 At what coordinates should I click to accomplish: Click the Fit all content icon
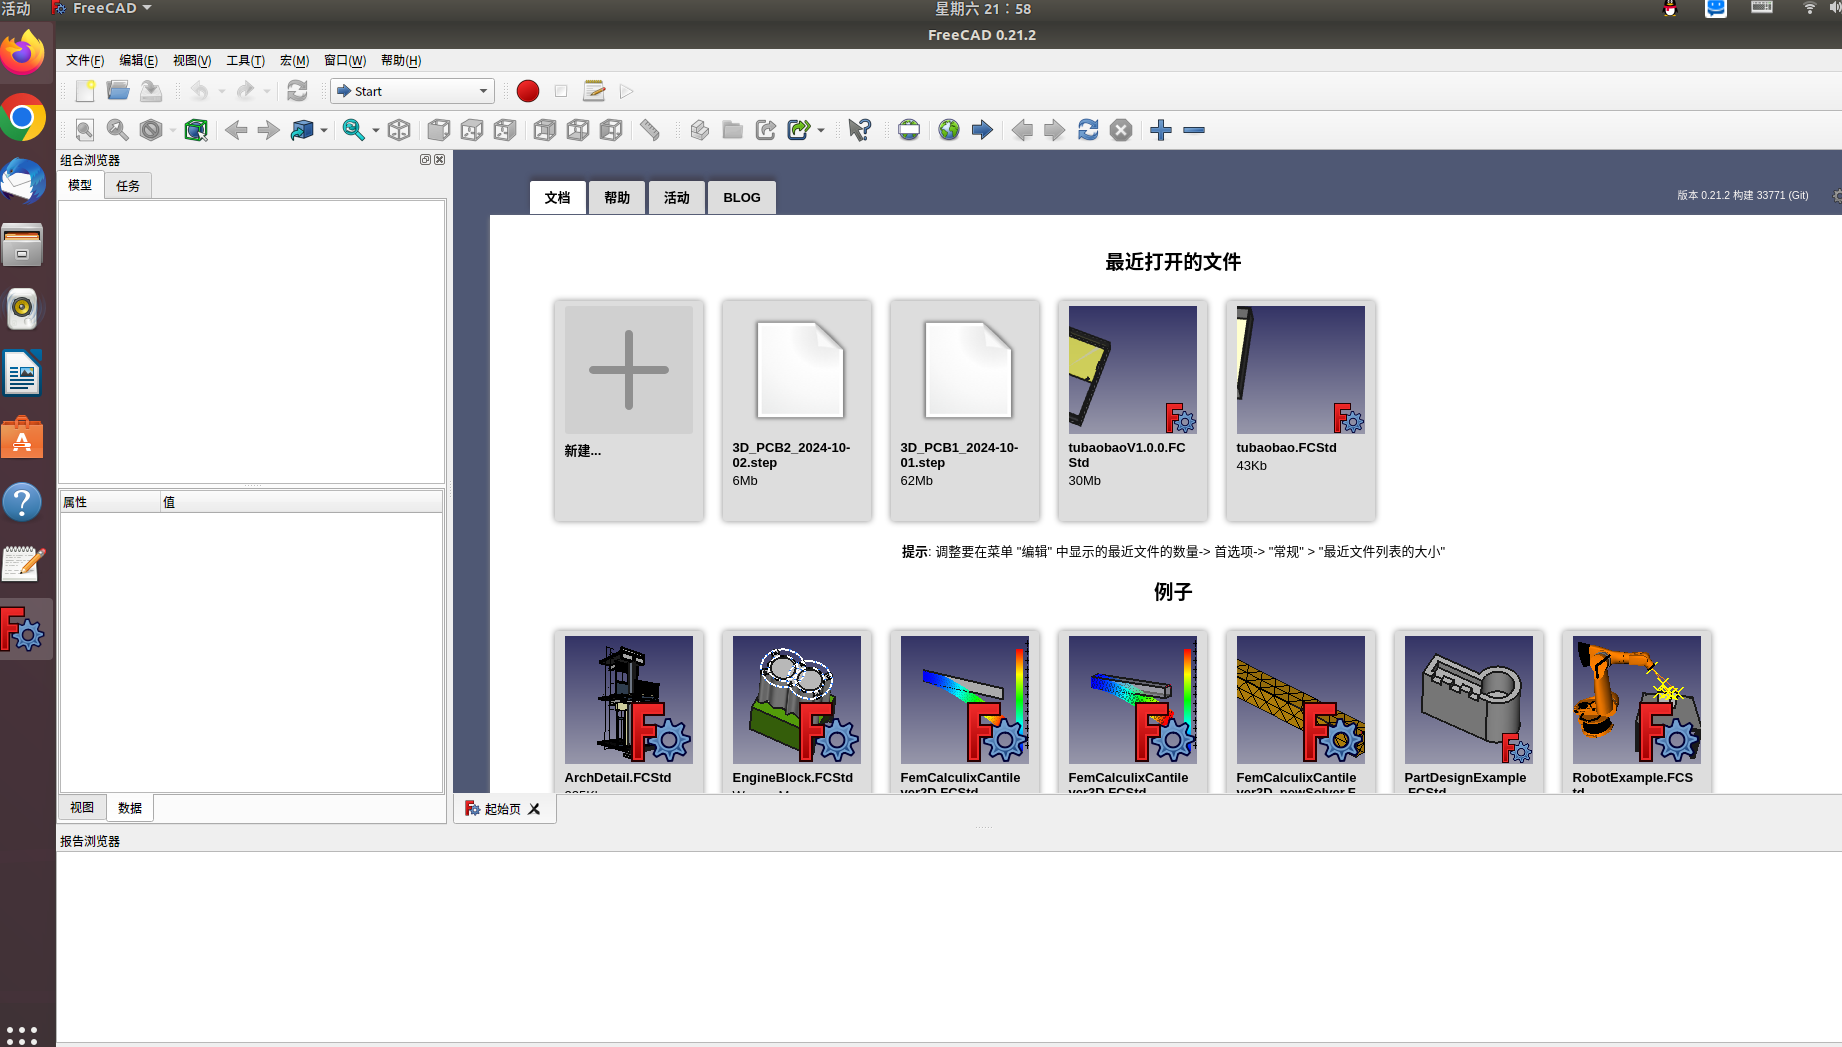pos(85,130)
